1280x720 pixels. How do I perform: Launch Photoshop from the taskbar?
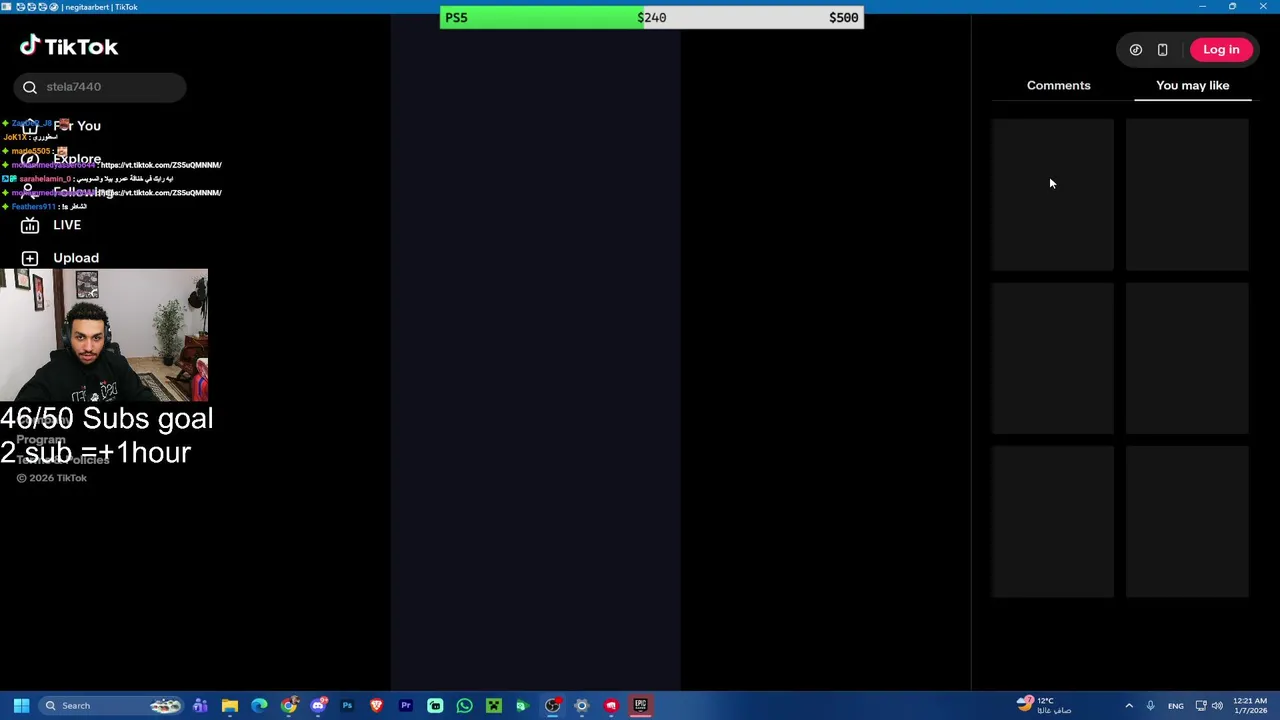click(x=347, y=706)
